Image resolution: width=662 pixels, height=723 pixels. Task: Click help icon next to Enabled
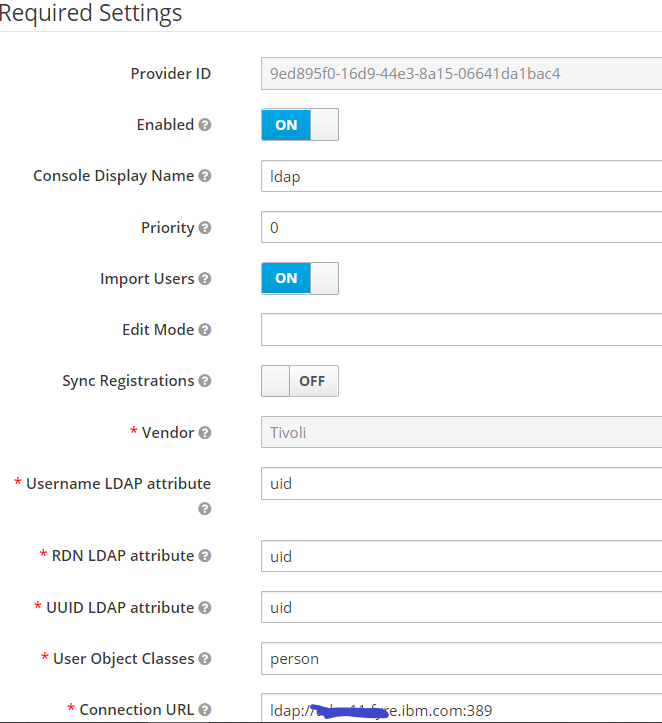(205, 124)
